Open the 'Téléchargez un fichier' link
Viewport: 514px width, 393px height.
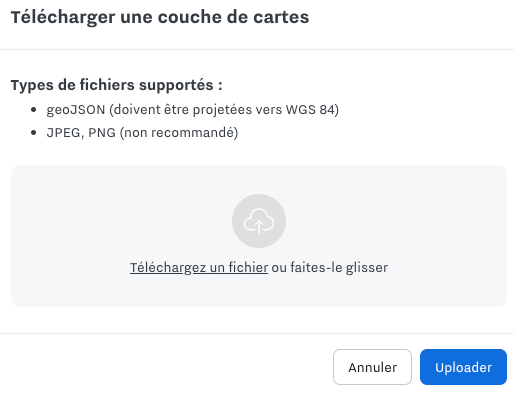[199, 268]
